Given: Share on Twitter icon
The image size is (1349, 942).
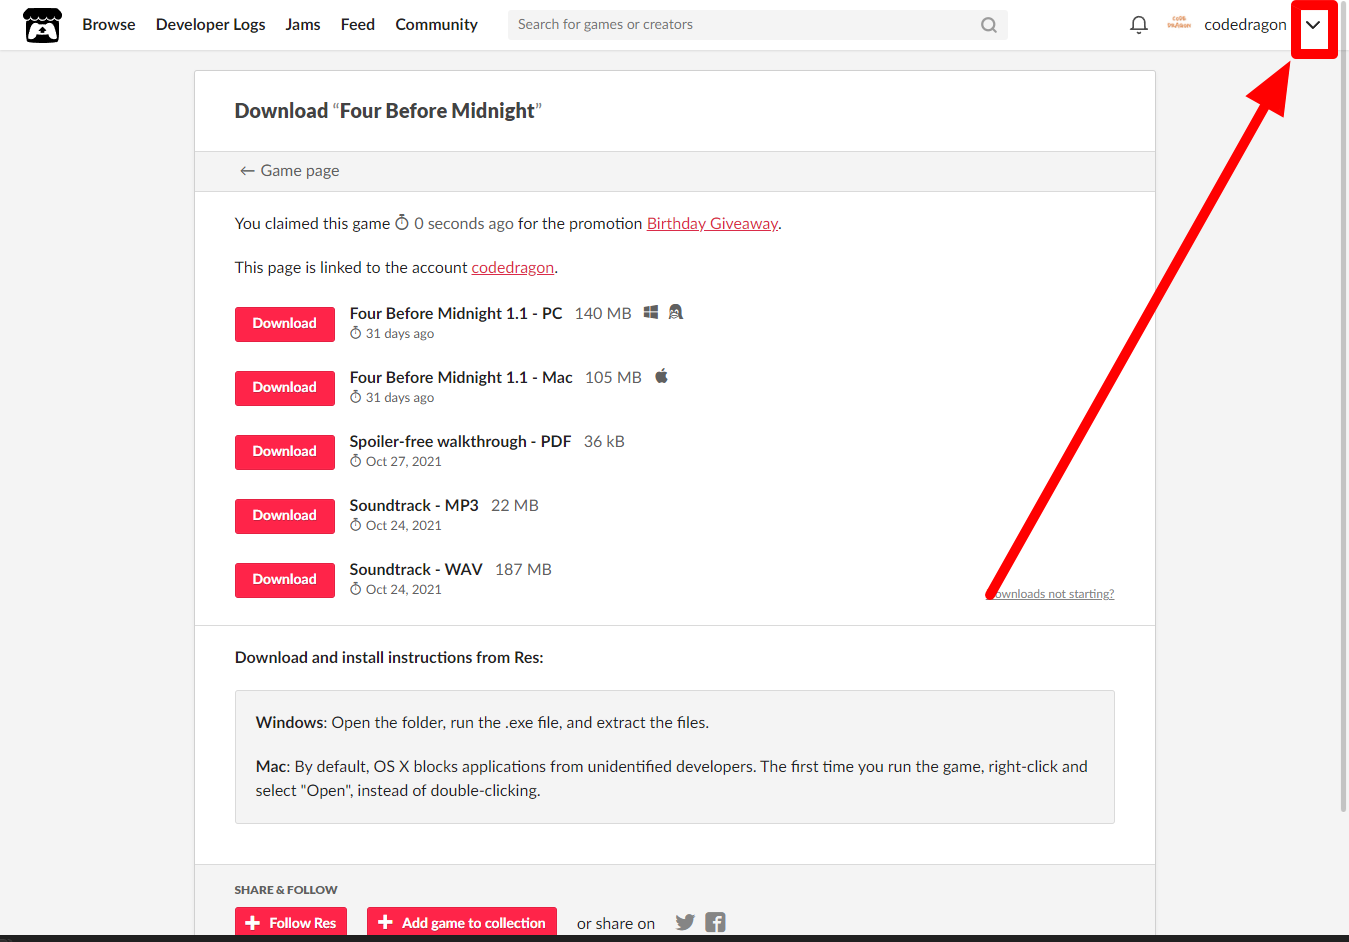Looking at the screenshot, I should tap(685, 922).
